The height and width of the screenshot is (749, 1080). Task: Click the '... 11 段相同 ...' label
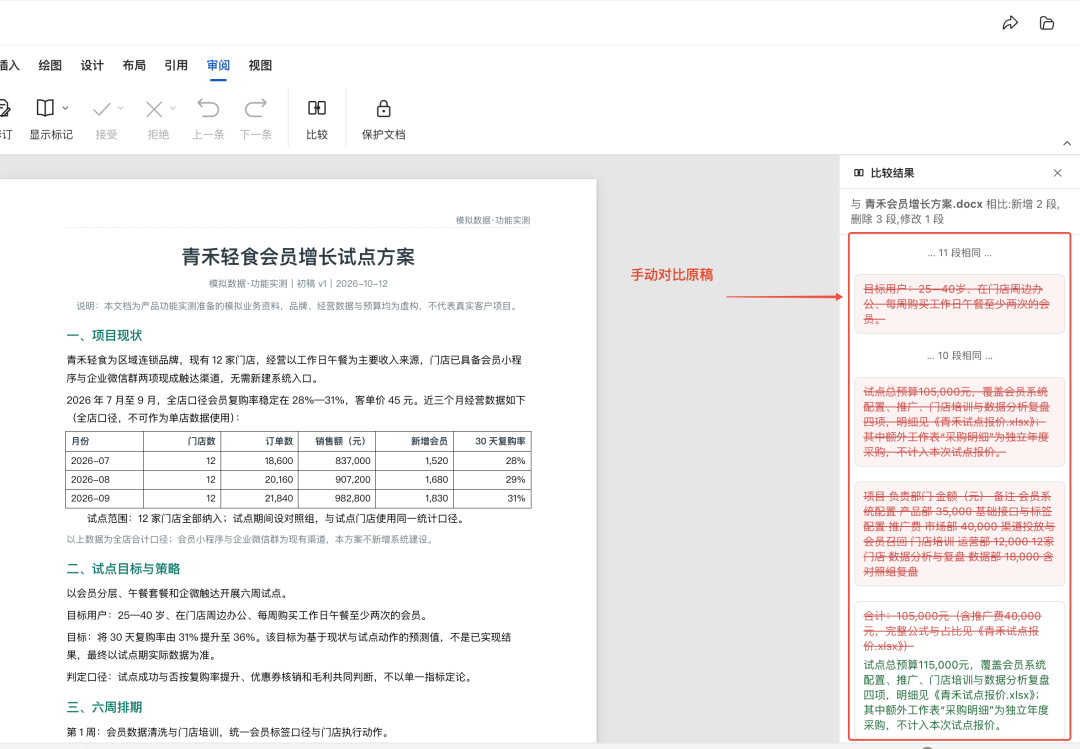[x=959, y=253]
